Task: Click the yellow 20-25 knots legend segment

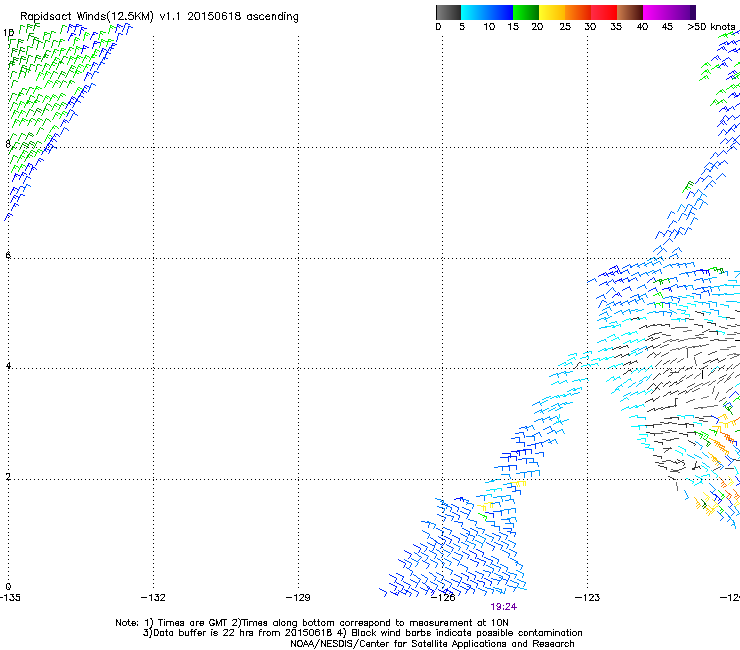Action: (552, 12)
